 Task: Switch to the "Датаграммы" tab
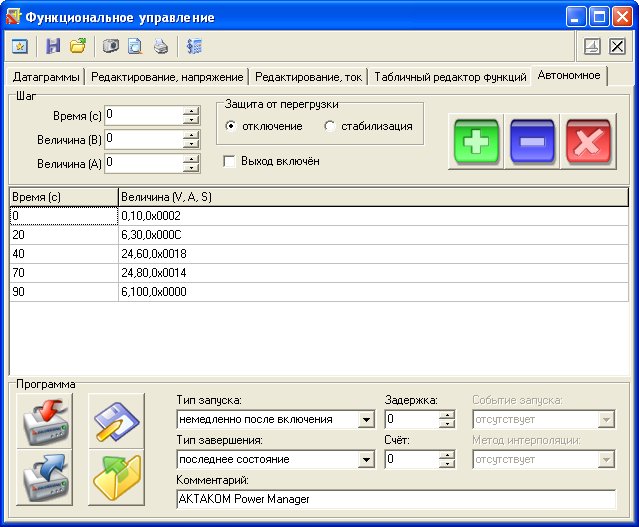tap(47, 76)
